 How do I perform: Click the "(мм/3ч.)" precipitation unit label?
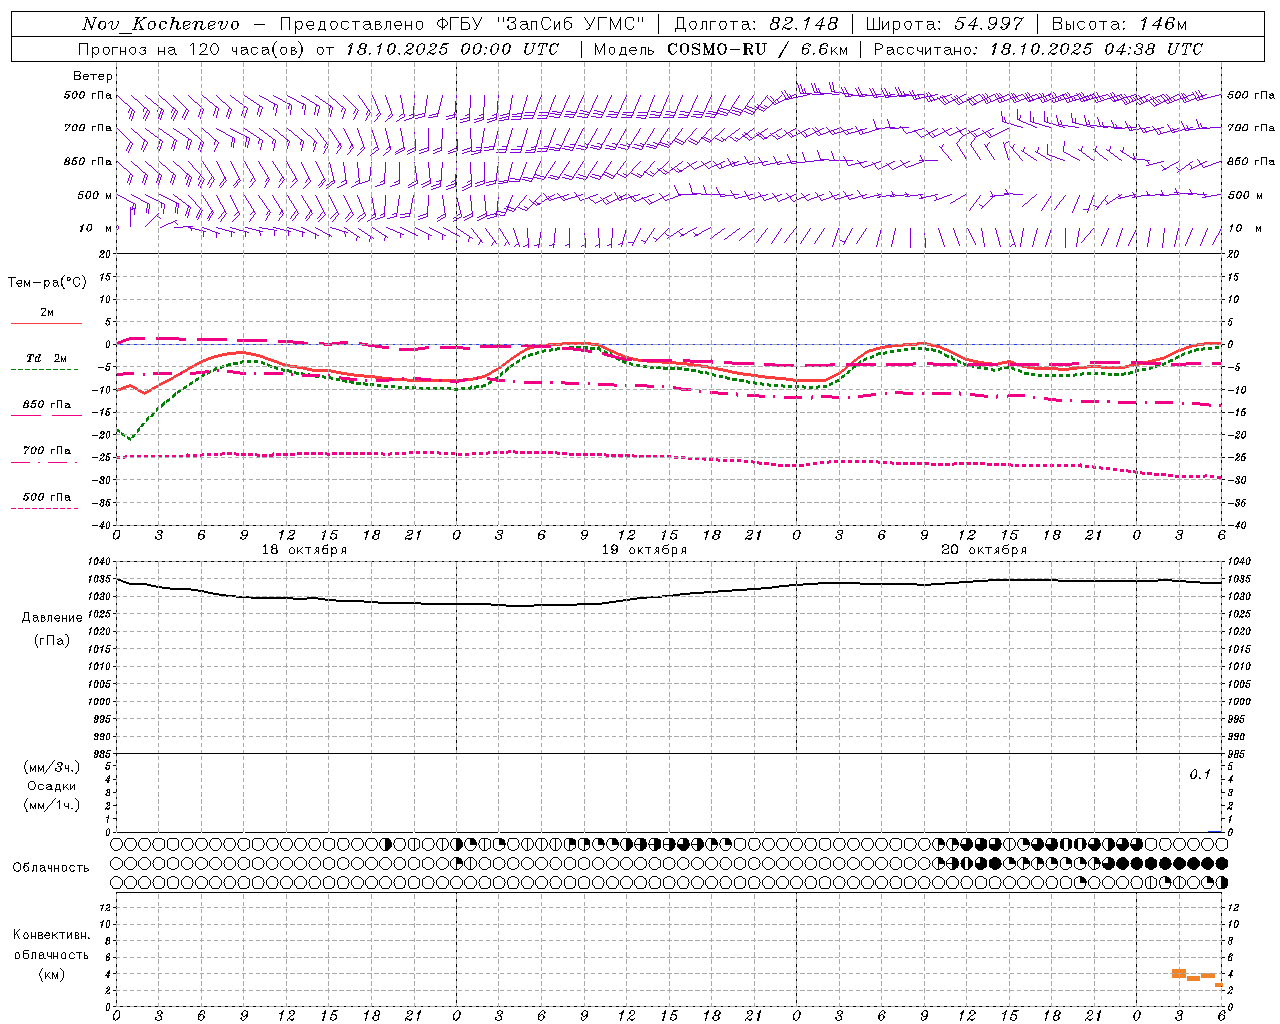52,767
